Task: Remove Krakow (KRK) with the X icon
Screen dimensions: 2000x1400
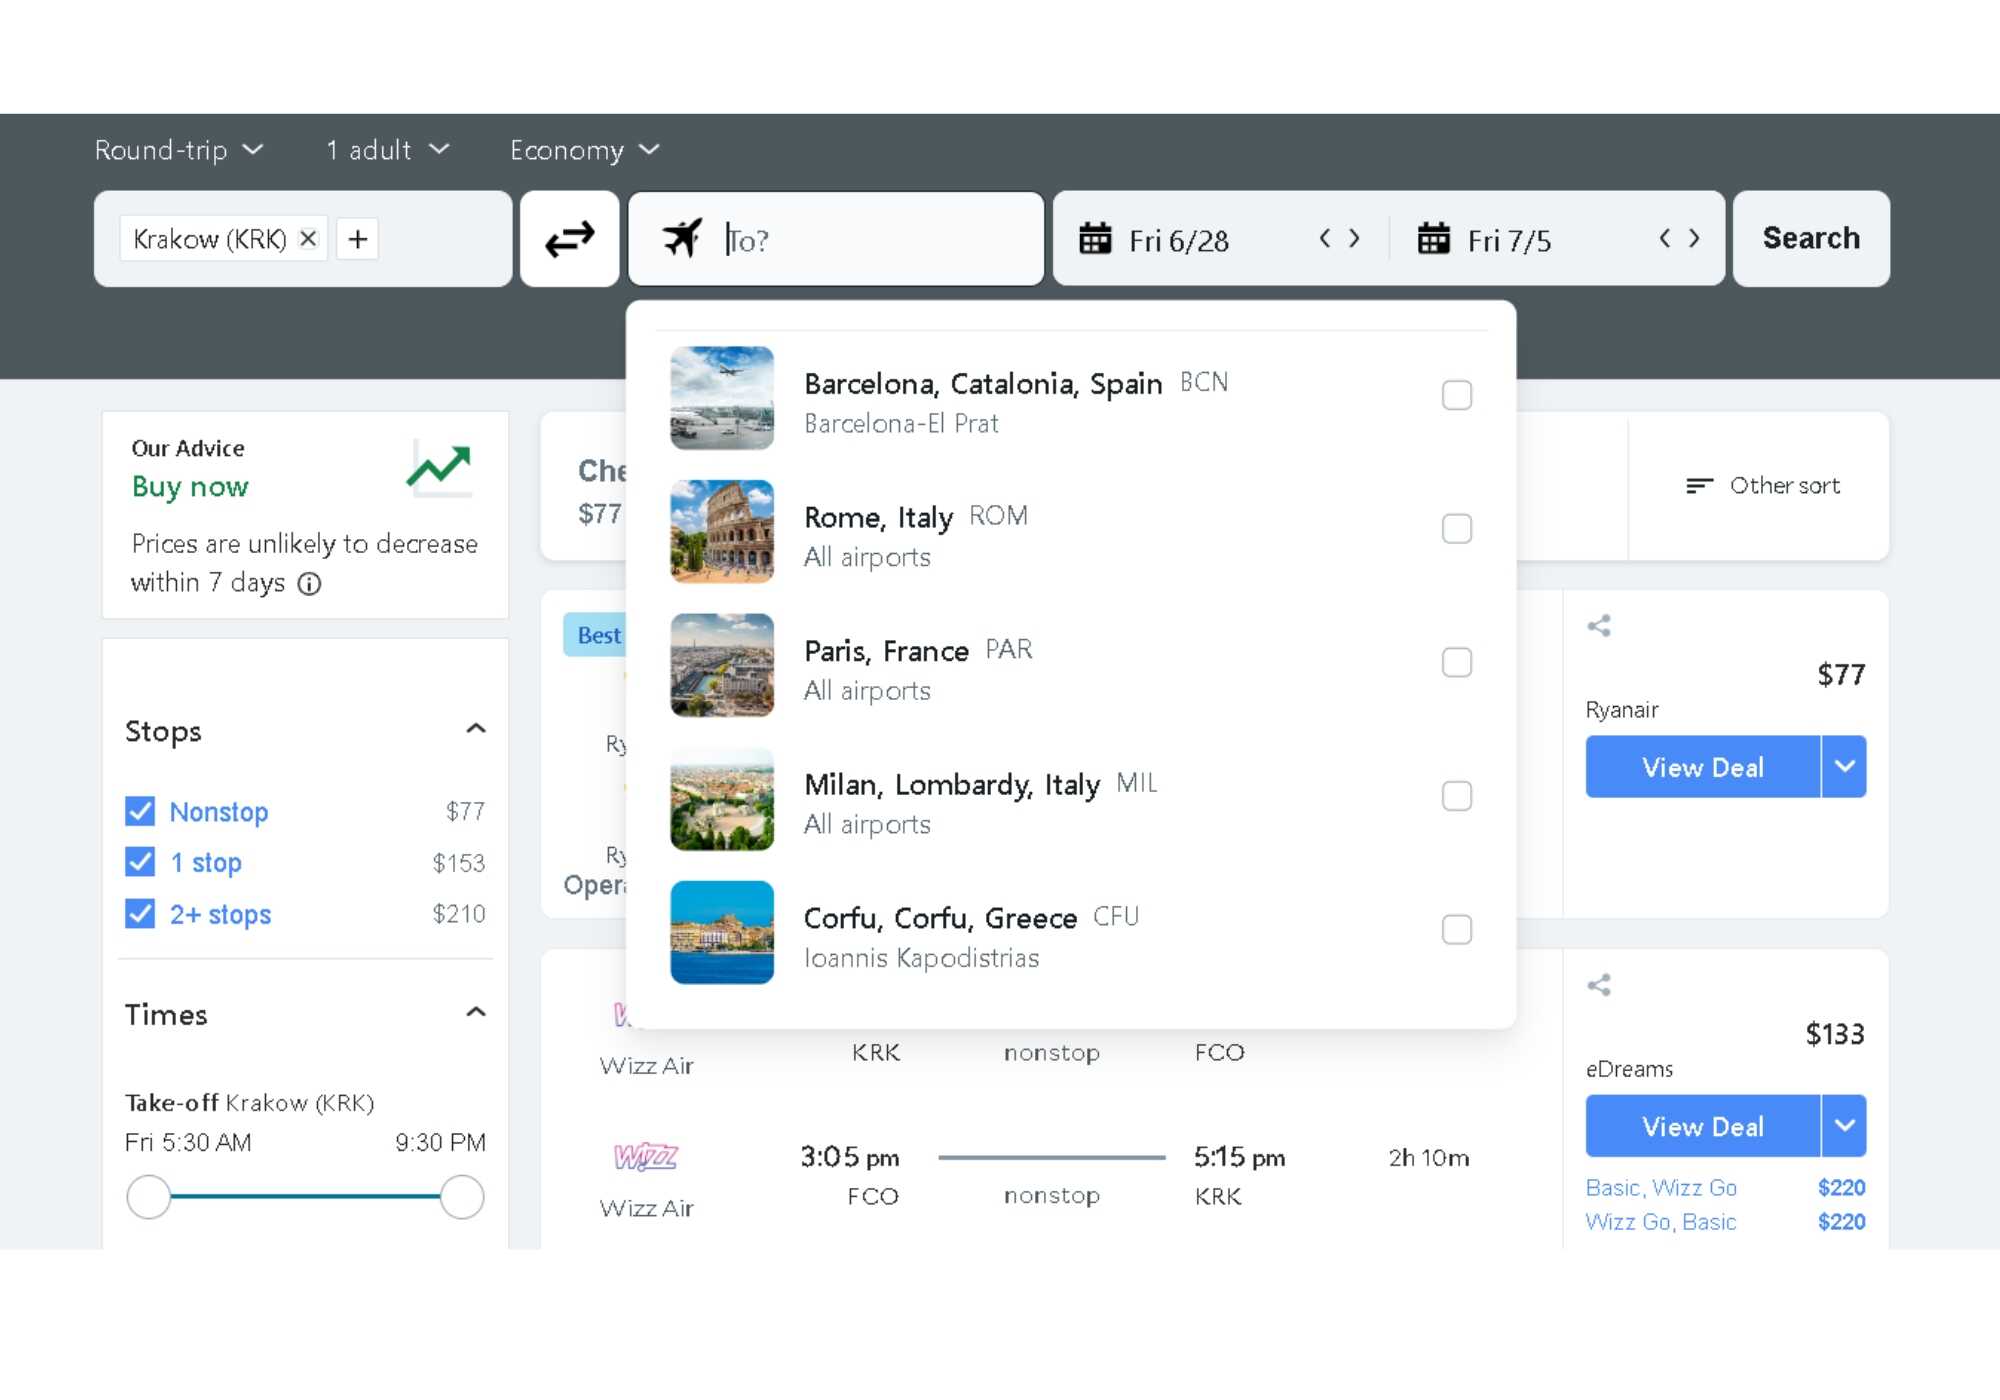Action: coord(308,239)
